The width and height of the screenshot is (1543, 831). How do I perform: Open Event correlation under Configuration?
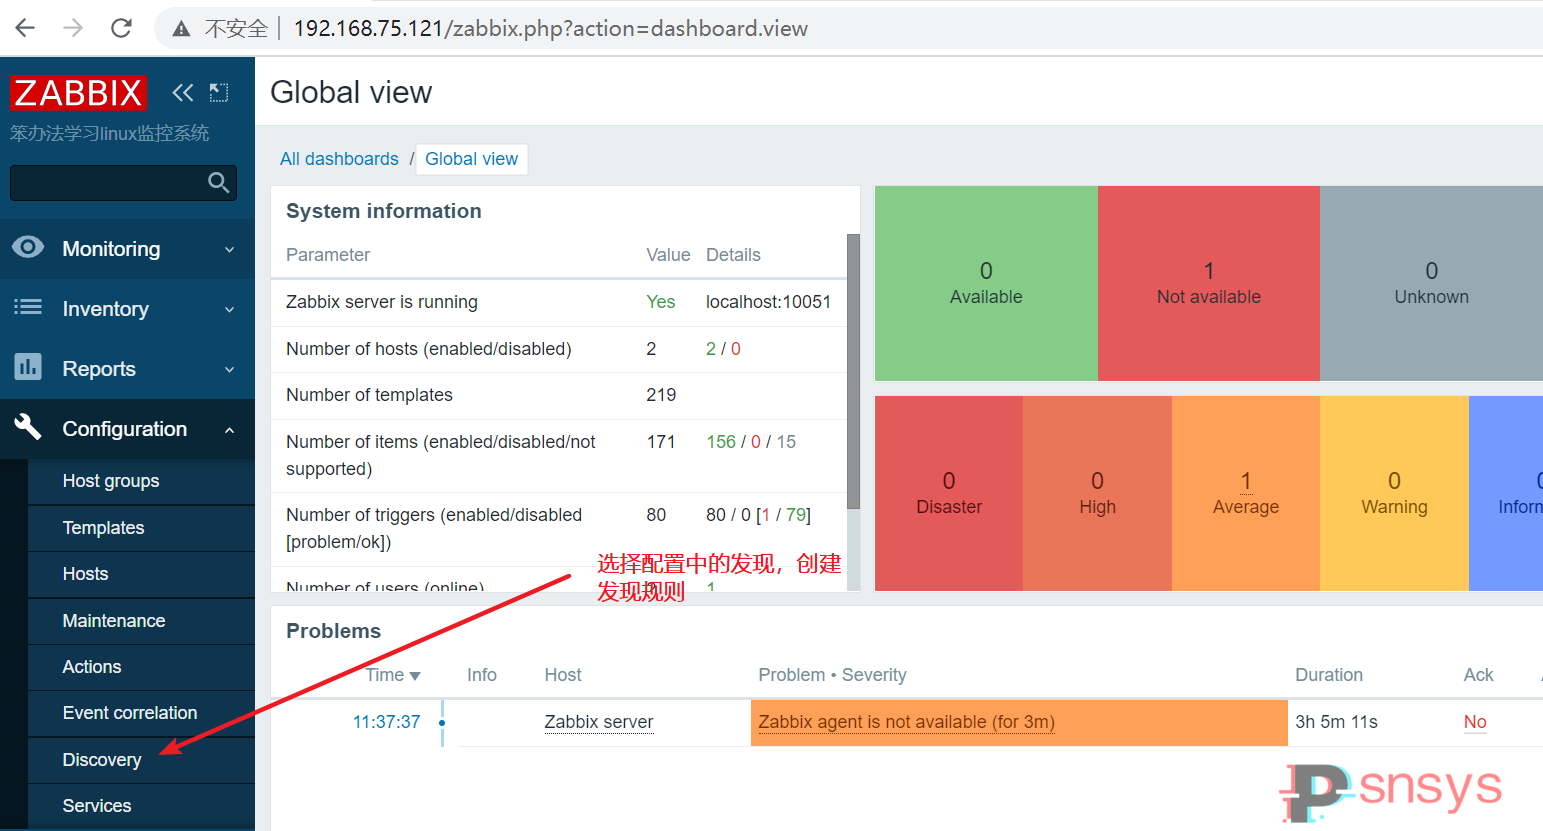coord(130,713)
